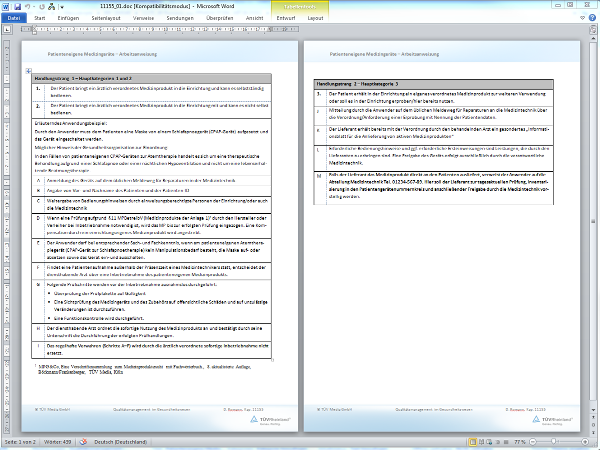This screenshot has width=600, height=450.
Task: Open the Datei tab
Action: pyautogui.click(x=14, y=18)
